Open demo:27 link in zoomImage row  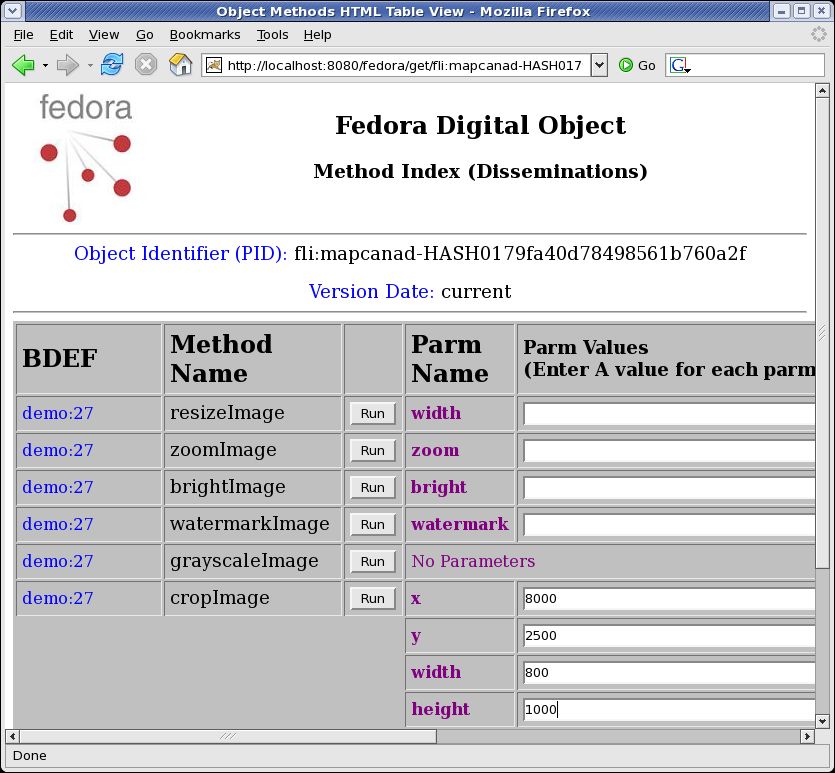58,450
